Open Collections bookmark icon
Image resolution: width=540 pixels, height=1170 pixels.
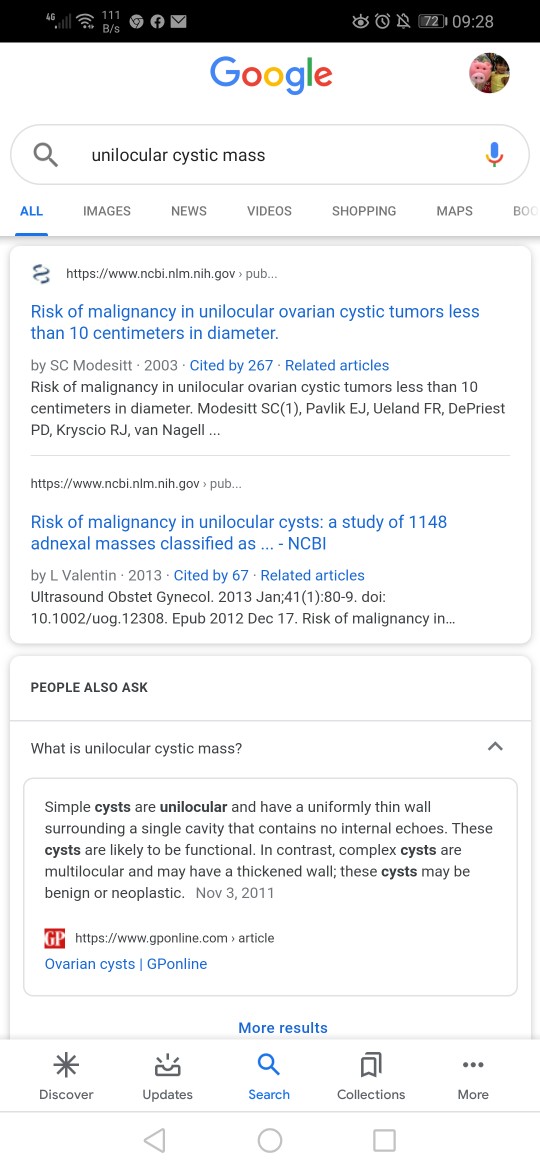pyautogui.click(x=371, y=1066)
